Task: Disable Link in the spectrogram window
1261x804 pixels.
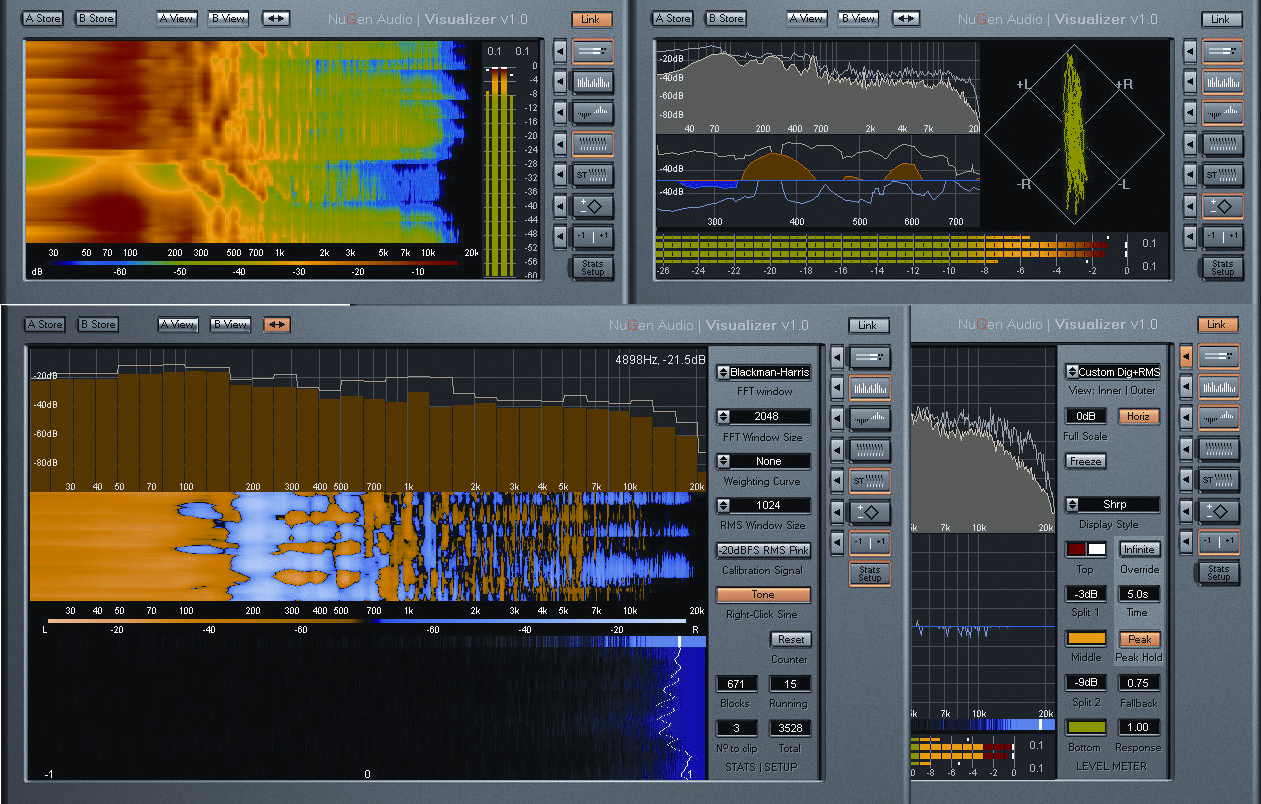Action: click(x=591, y=19)
